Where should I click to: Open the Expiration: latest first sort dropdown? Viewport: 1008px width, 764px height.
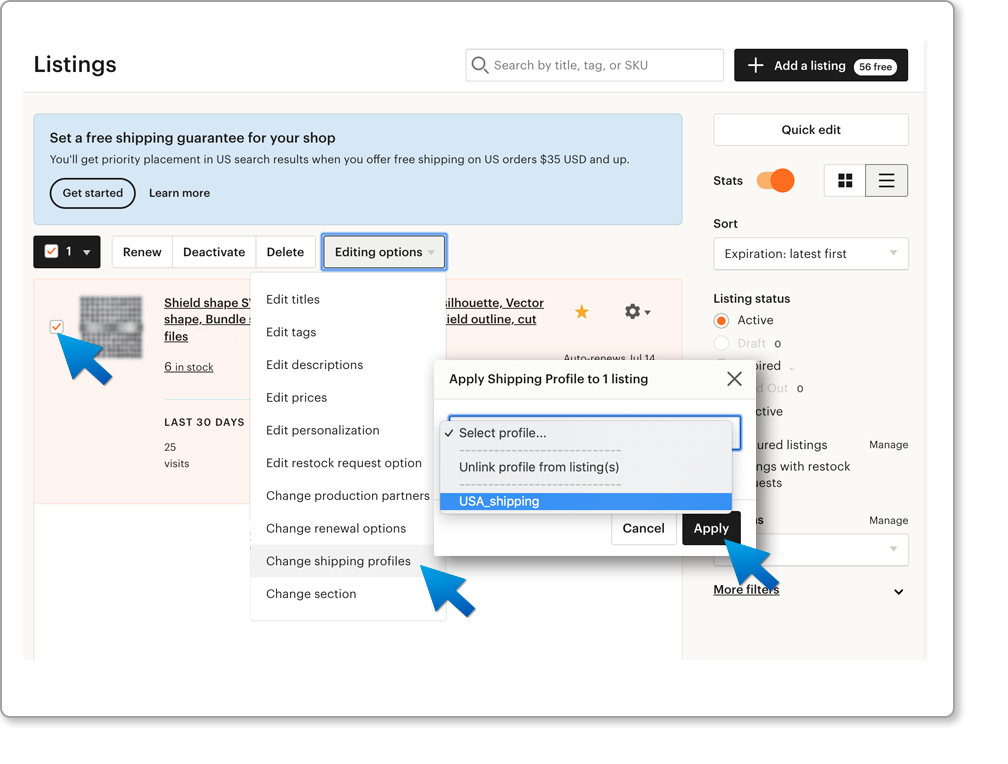810,253
